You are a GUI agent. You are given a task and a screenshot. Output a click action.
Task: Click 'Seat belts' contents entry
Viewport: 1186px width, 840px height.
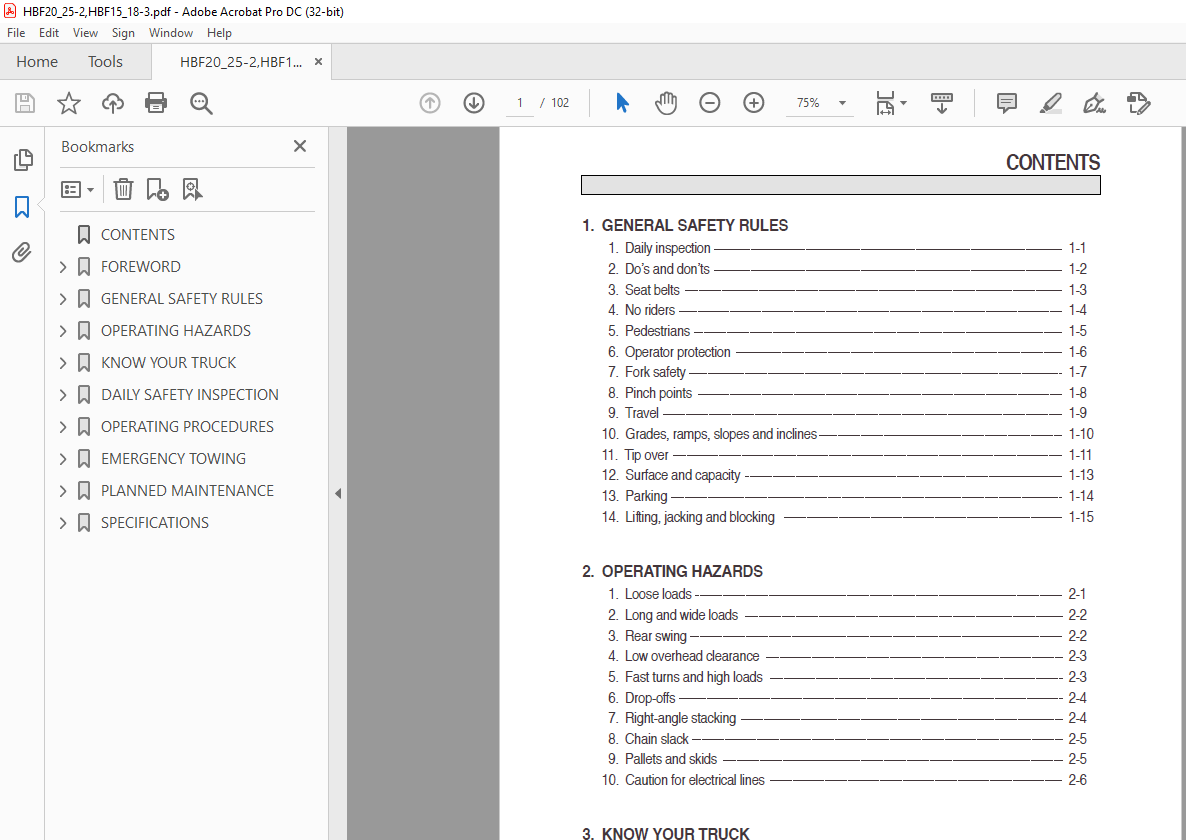coord(652,290)
